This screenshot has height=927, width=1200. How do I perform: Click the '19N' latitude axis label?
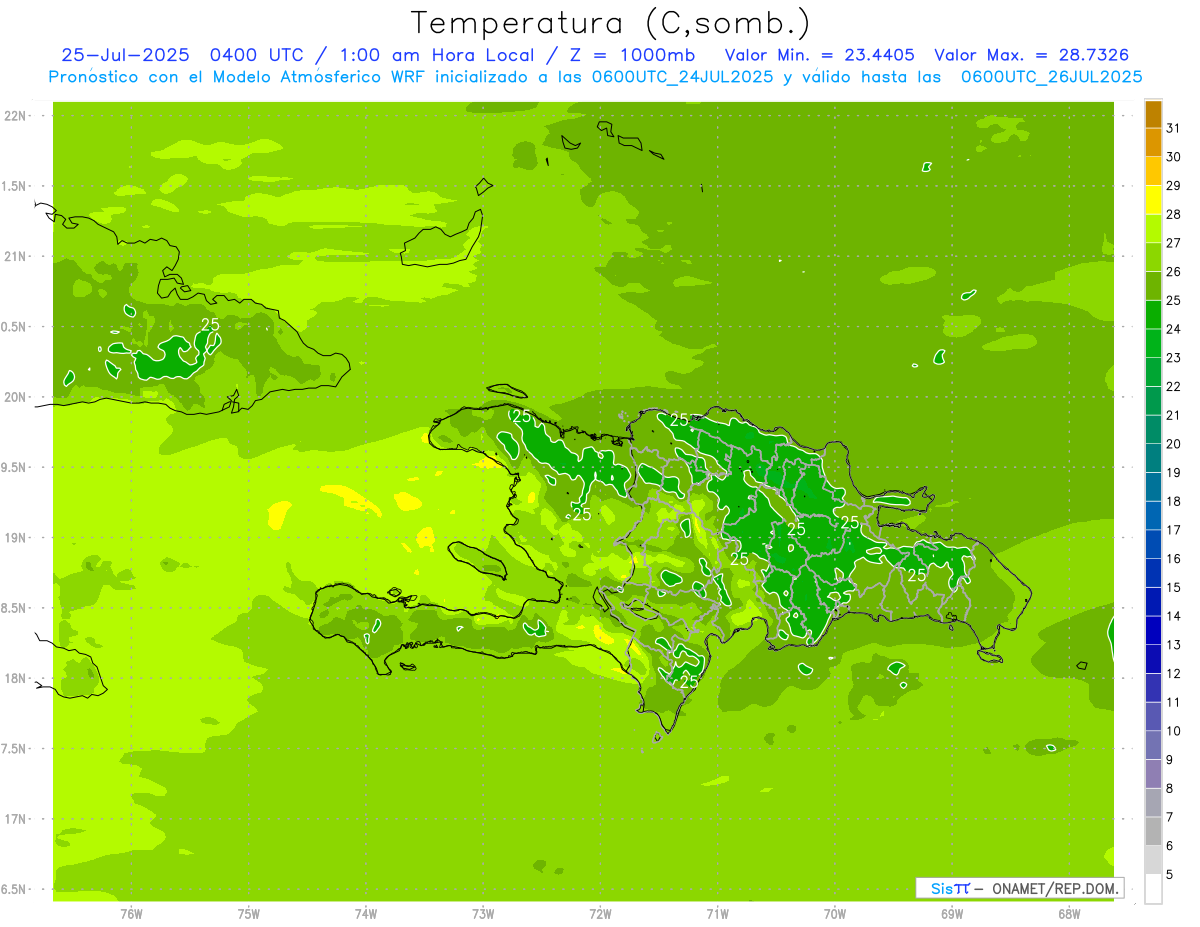pos(14,538)
